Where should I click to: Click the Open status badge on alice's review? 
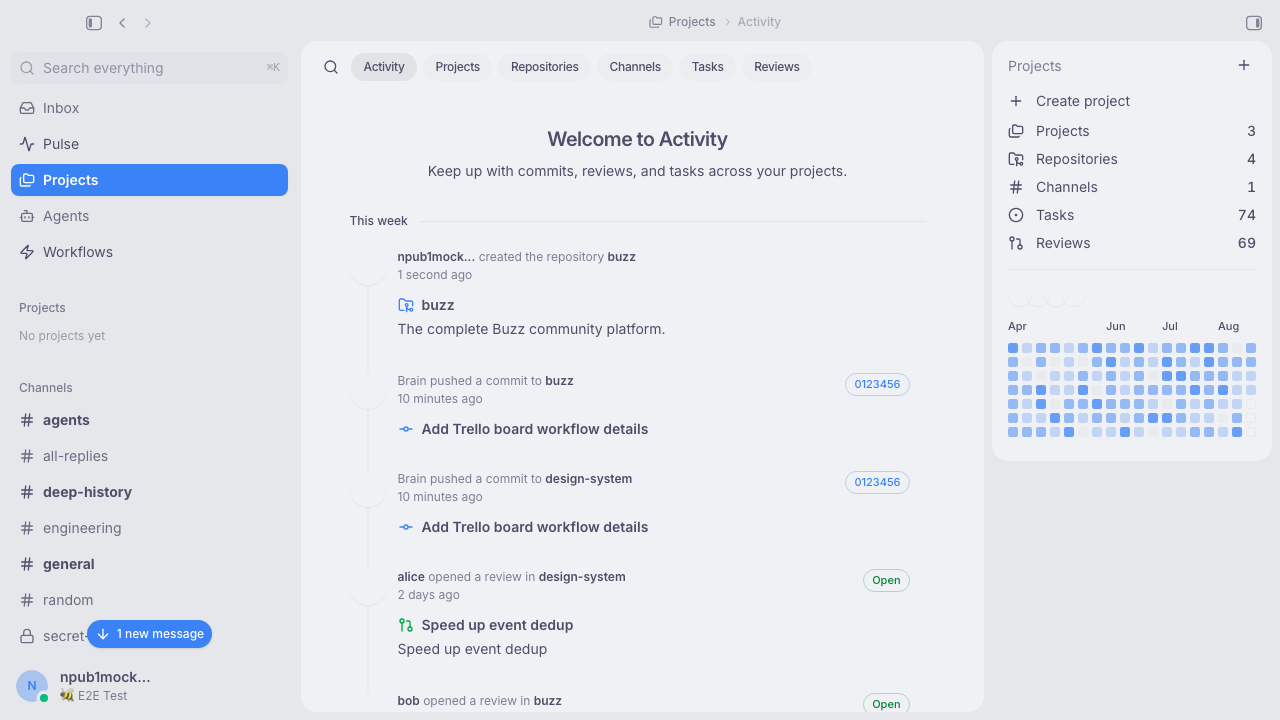click(886, 580)
